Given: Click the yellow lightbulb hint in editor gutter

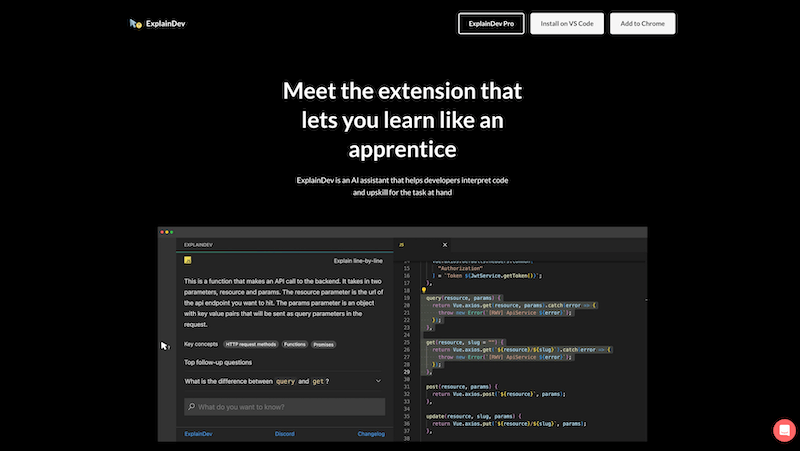Looking at the screenshot, I should pos(424,290).
